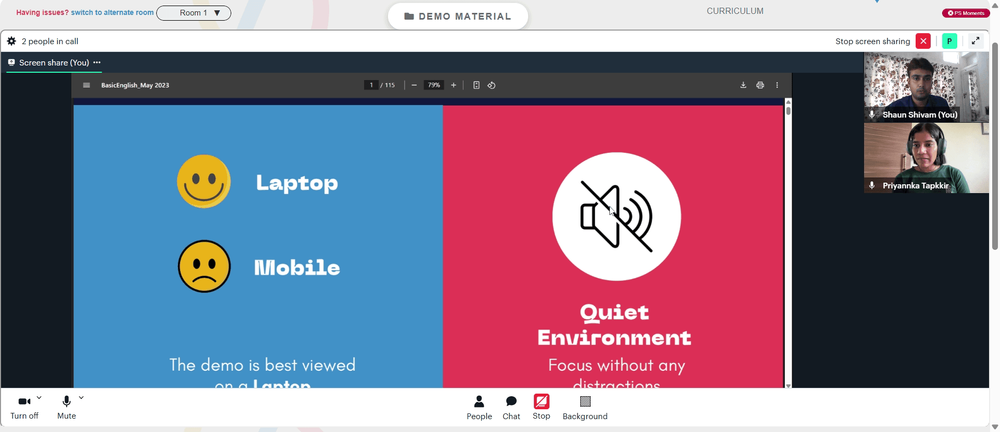Click the Mobile slide heading
Screen dimensions: 1000x432
click(x=297, y=267)
